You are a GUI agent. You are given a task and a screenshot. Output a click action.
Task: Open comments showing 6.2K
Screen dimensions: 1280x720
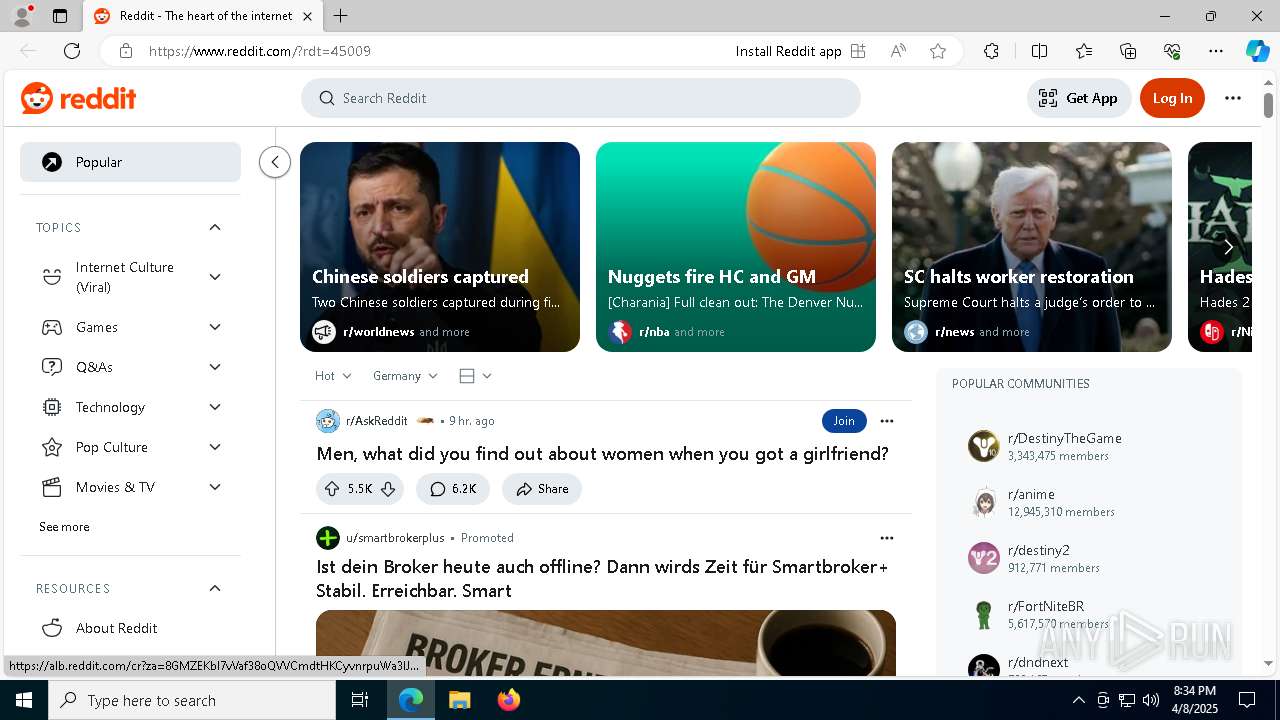pyautogui.click(x=453, y=489)
